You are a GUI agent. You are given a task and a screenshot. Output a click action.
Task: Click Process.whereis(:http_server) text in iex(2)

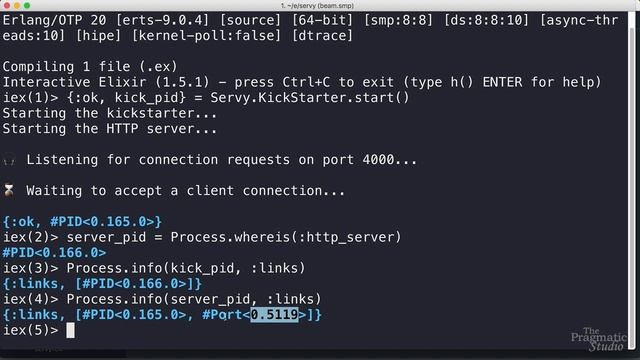click(286, 237)
